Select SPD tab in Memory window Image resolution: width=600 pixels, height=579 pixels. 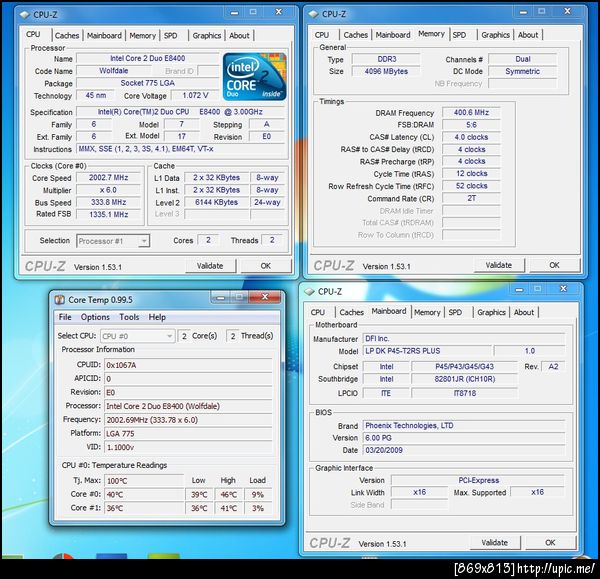click(459, 35)
